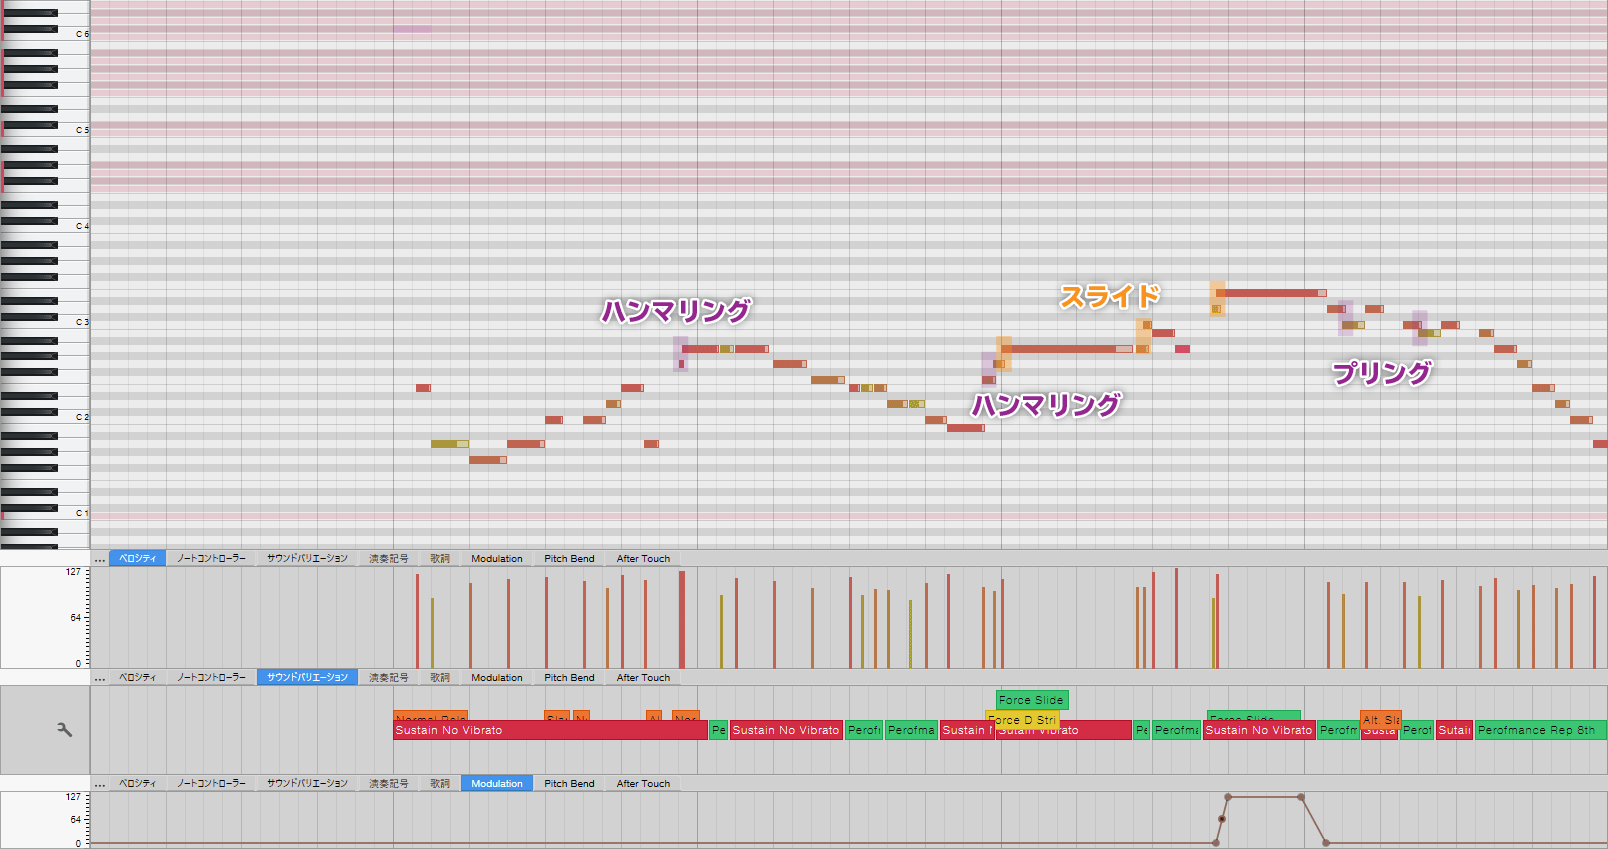Select the red Sutaii variation block

pos(1455,730)
